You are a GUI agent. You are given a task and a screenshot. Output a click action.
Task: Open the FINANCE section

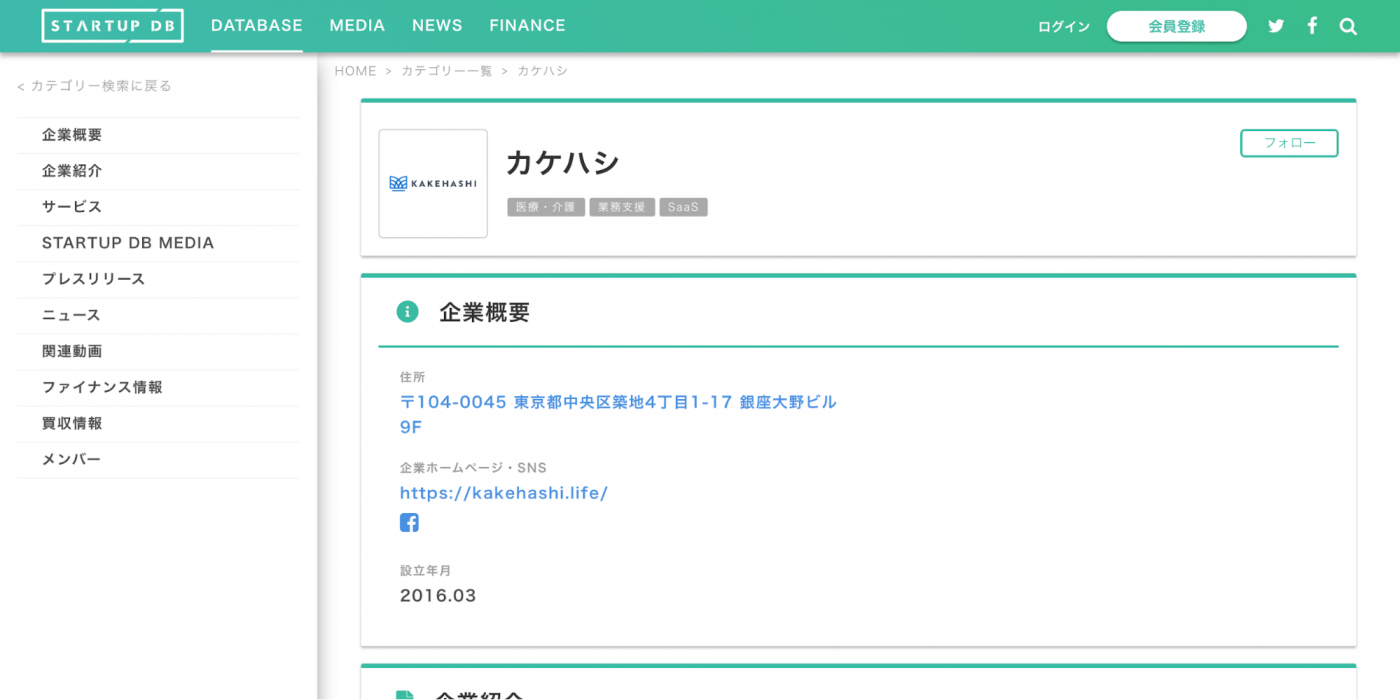click(x=527, y=25)
